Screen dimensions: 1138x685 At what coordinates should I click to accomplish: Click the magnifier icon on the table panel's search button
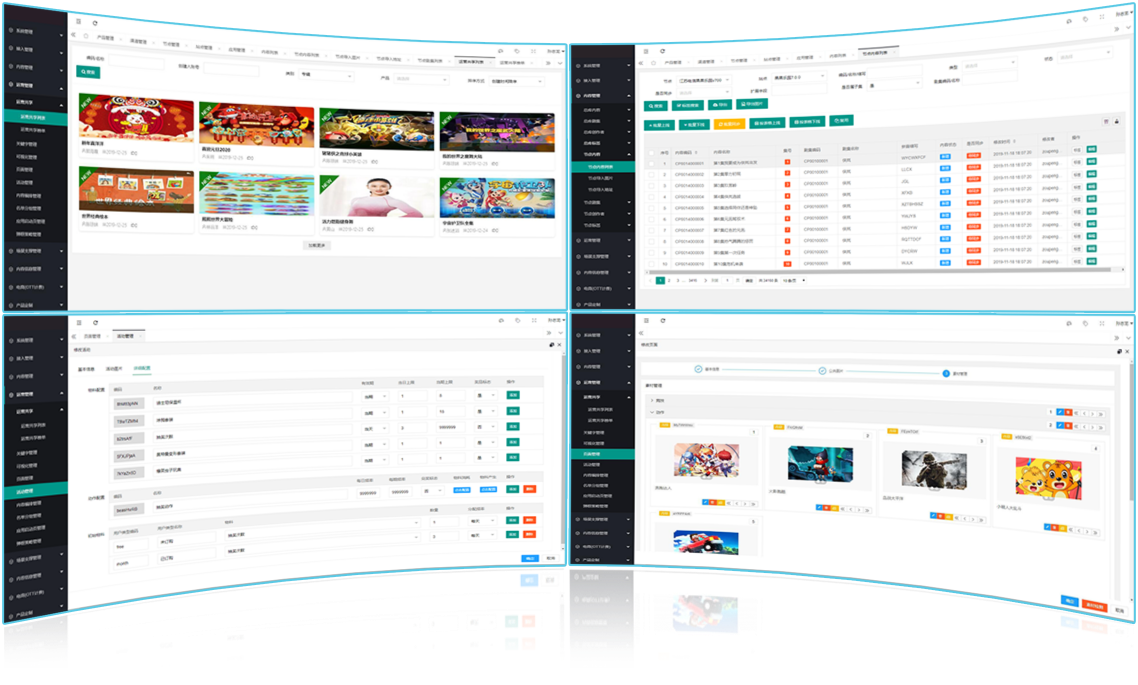(652, 104)
